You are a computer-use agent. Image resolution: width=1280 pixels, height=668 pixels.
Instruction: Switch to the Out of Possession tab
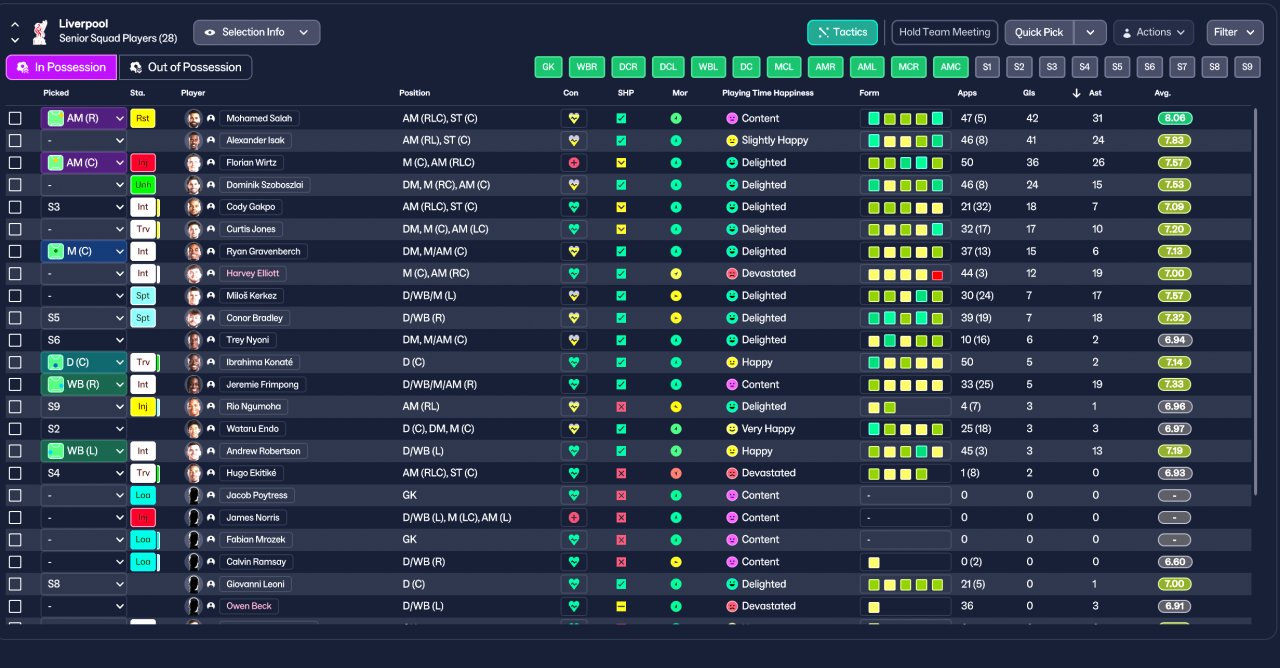tap(185, 67)
